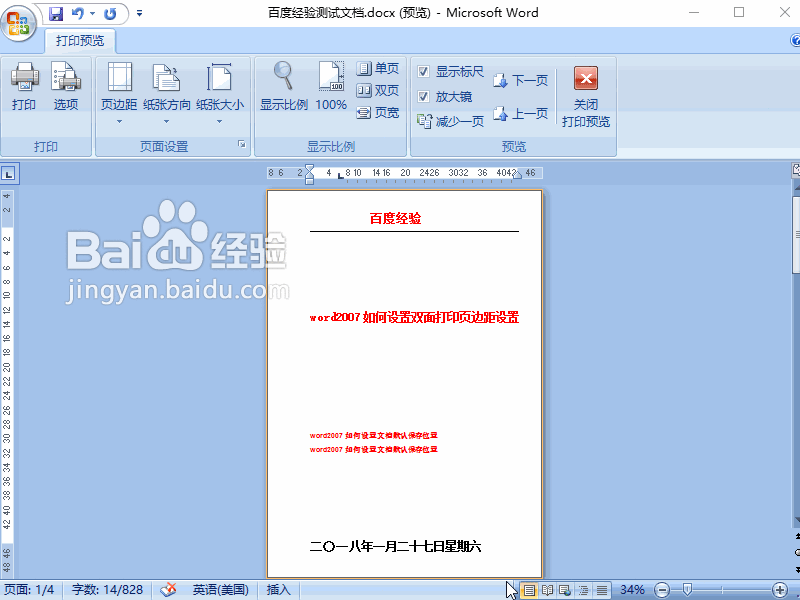Open Page Setup dialog launcher
Screen dimensions: 800x600
pos(241,146)
